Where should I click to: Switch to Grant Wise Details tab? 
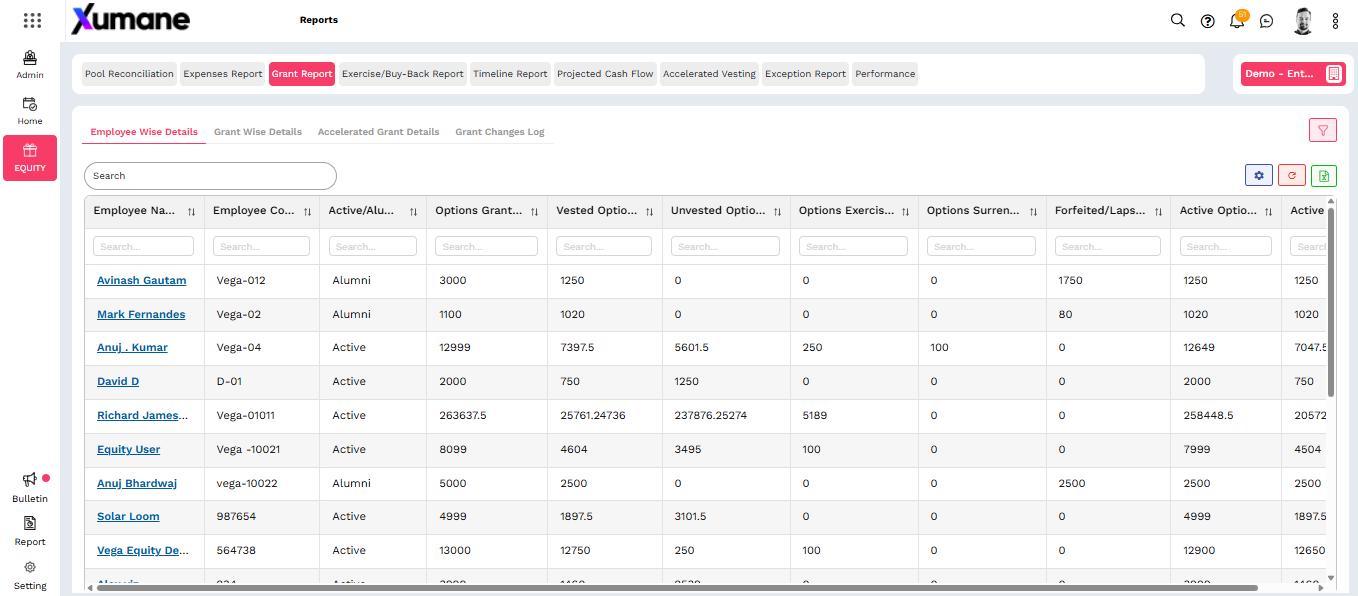coord(257,132)
